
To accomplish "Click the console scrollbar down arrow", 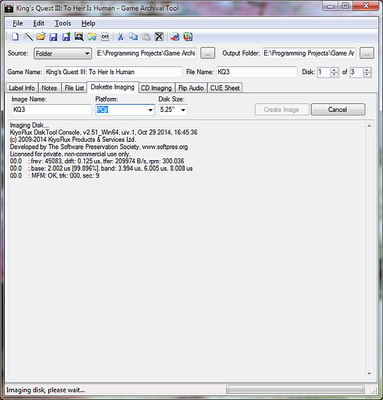I will 369,374.
